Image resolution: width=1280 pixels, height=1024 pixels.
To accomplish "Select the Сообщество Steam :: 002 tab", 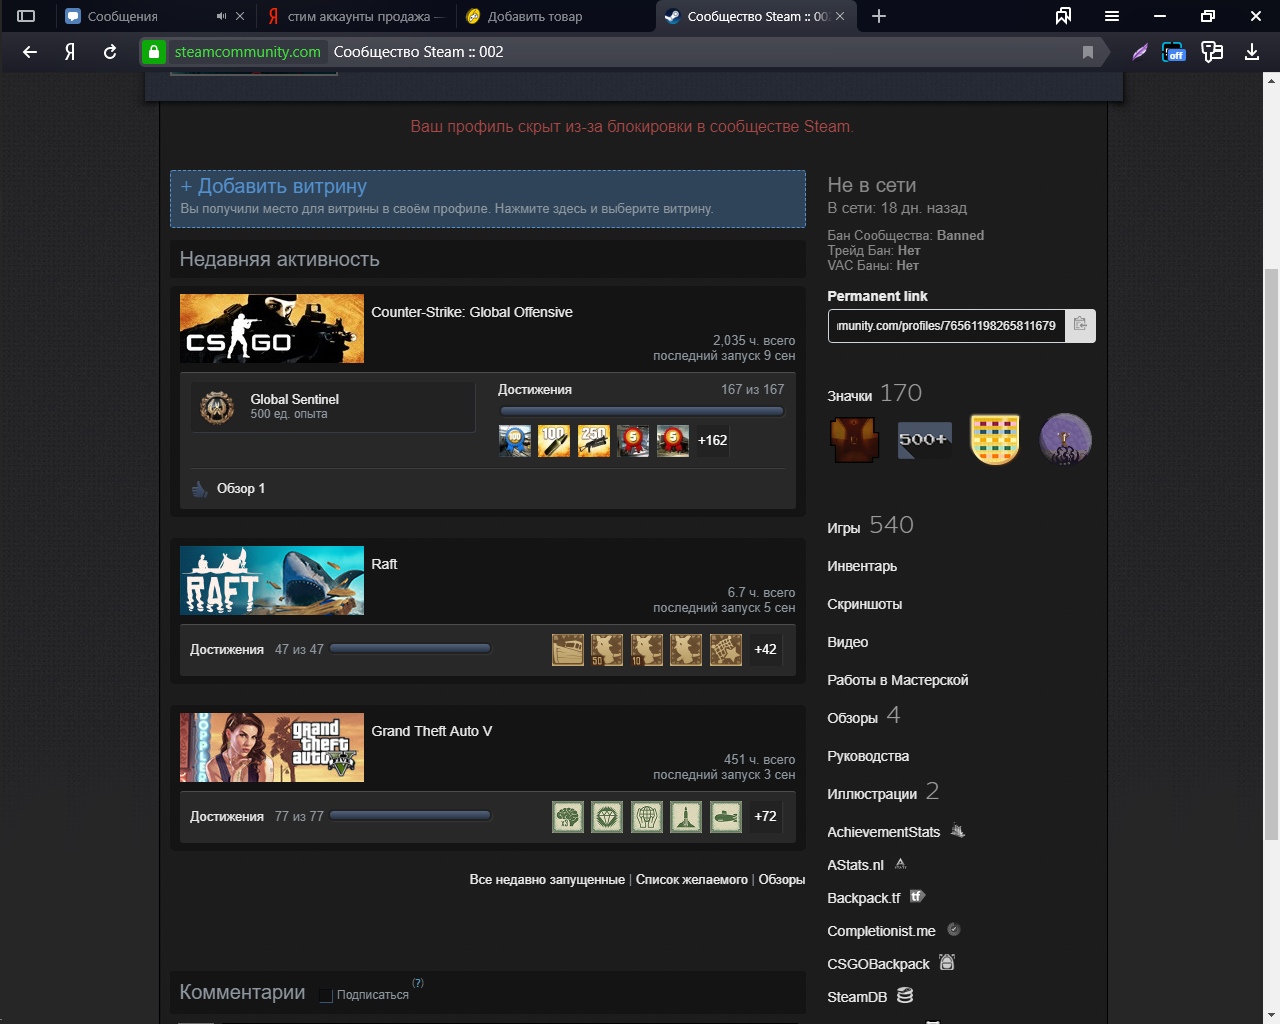I will click(757, 16).
